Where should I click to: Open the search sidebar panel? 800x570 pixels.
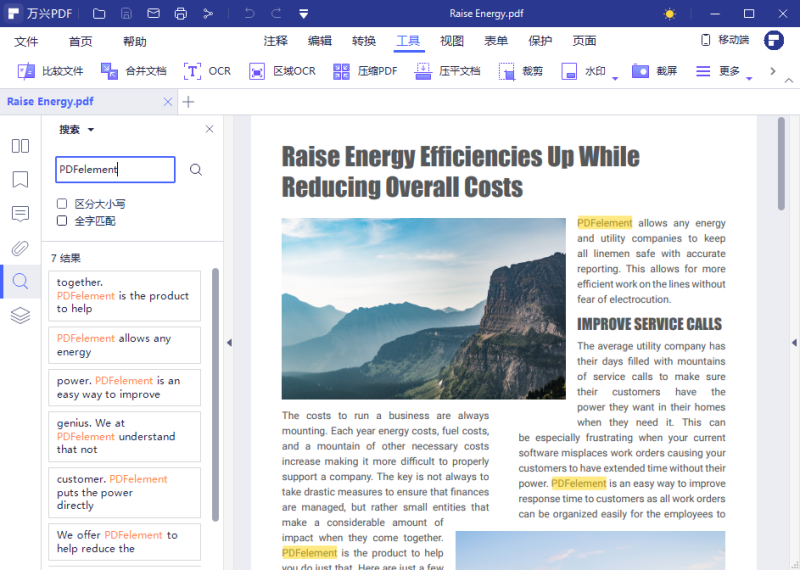pyautogui.click(x=20, y=281)
